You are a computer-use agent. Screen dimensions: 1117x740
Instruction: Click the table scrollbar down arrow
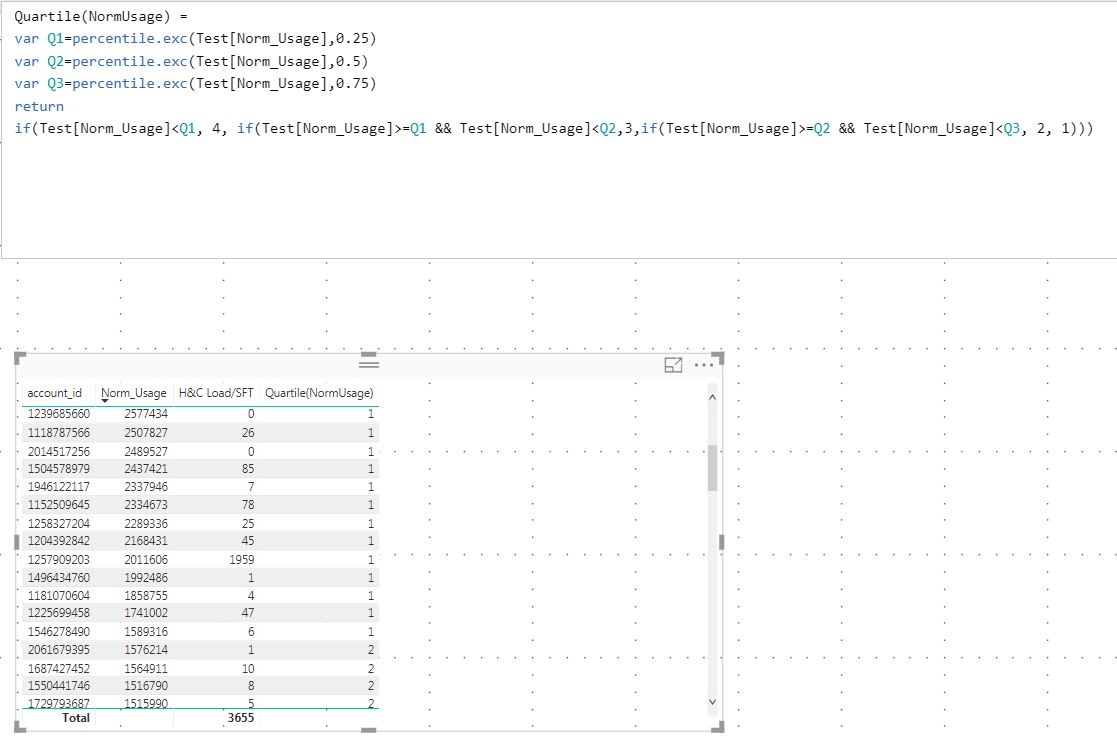[x=712, y=702]
